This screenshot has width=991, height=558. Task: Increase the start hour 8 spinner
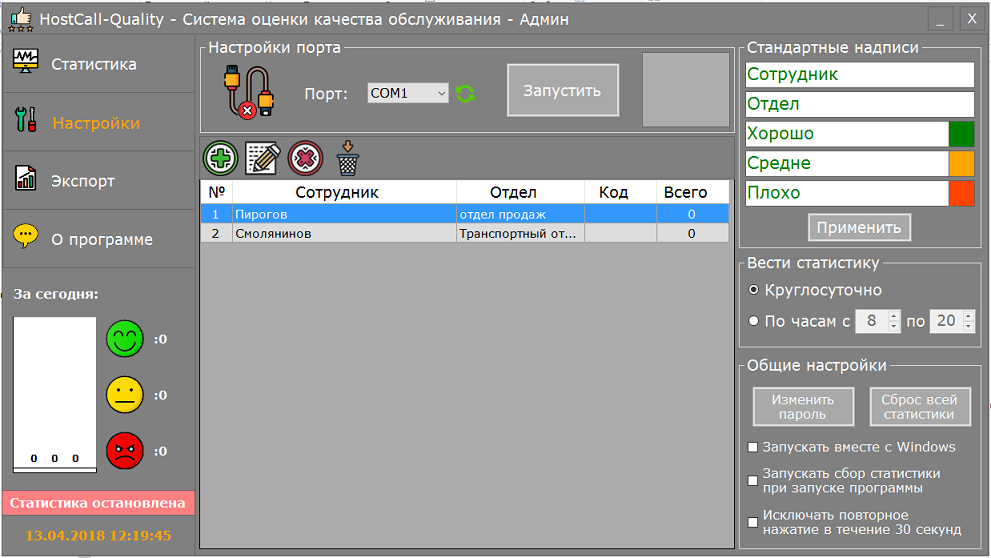[894, 315]
